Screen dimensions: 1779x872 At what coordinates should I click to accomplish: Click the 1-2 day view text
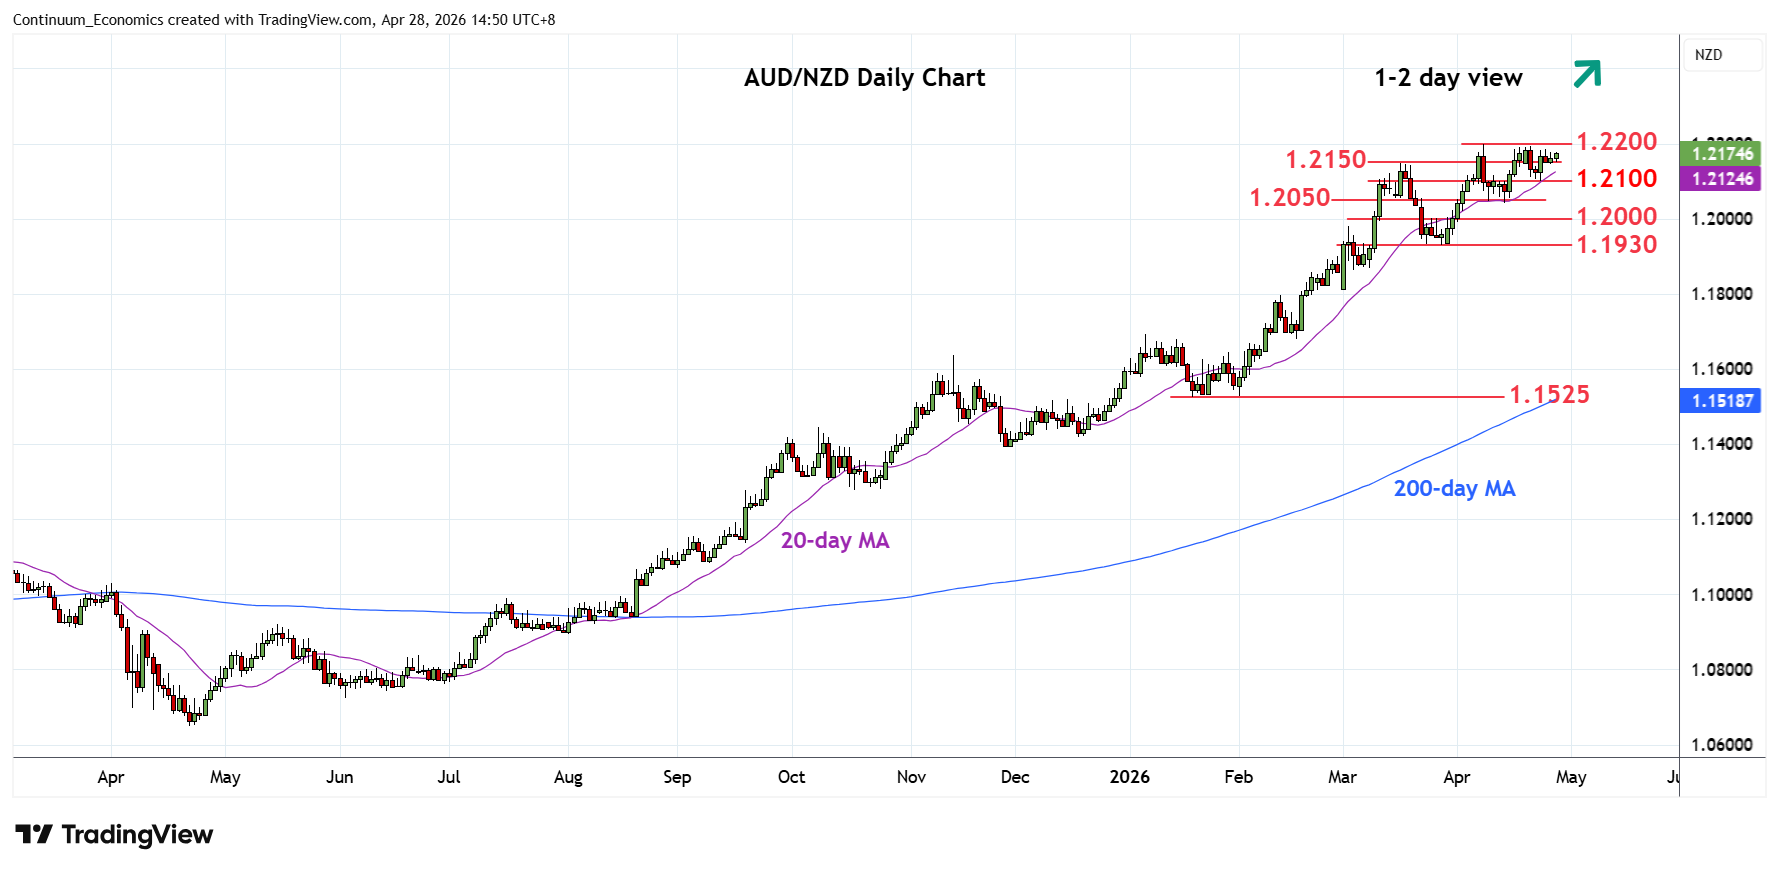click(x=1448, y=78)
